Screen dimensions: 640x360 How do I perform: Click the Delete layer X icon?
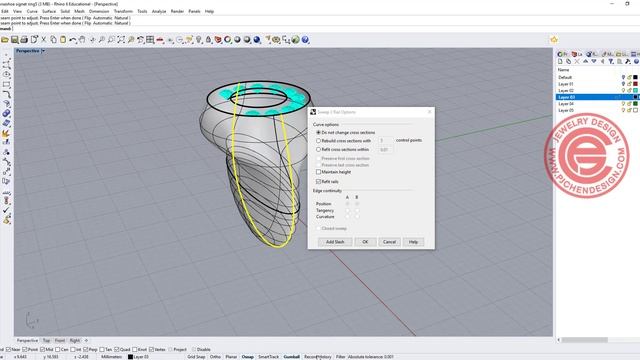point(577,61)
